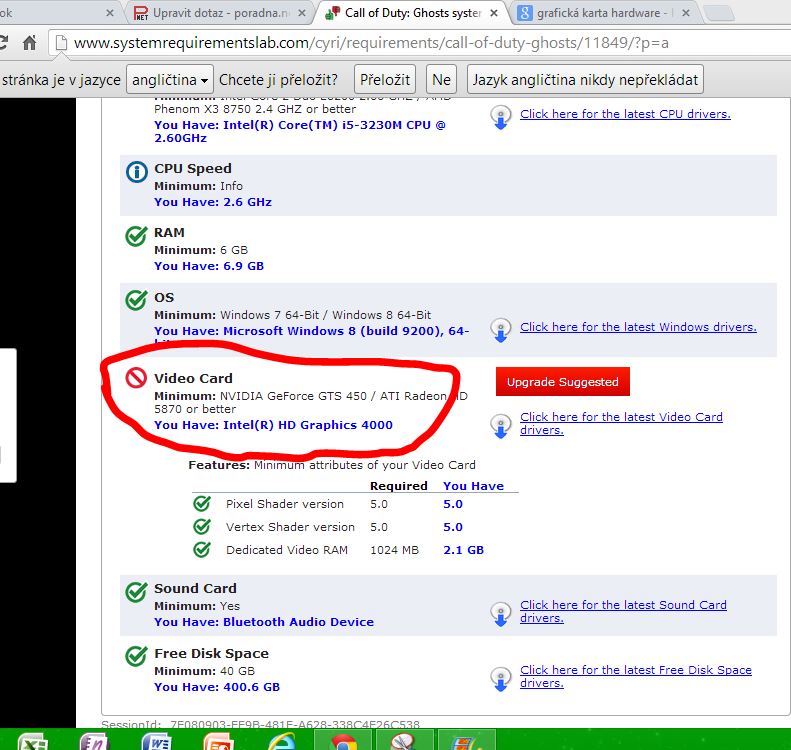Click the Chrome taskbar icon
The image size is (791, 750).
tap(343, 740)
